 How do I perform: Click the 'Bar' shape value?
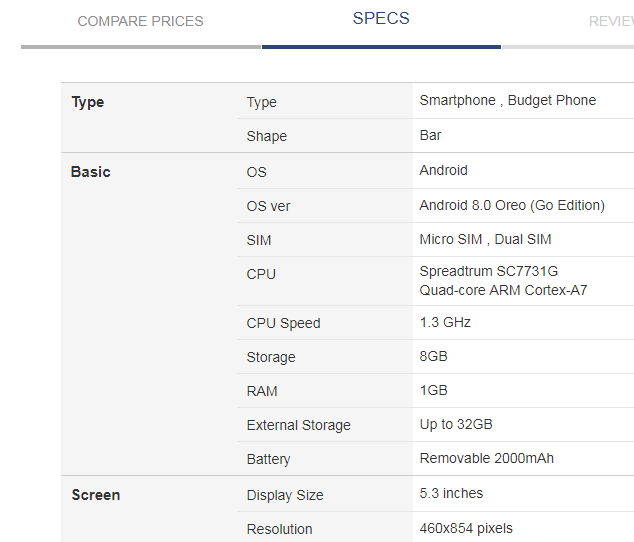pos(431,135)
